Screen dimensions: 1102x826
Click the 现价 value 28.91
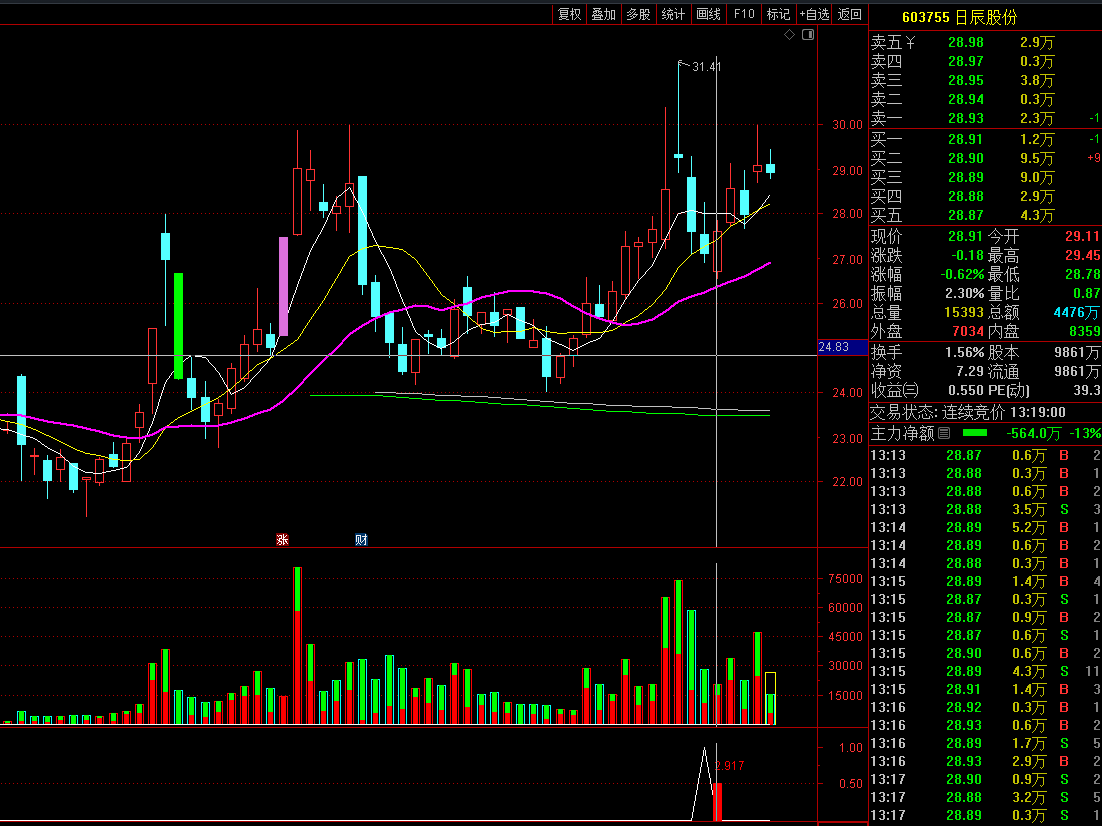(x=966, y=237)
